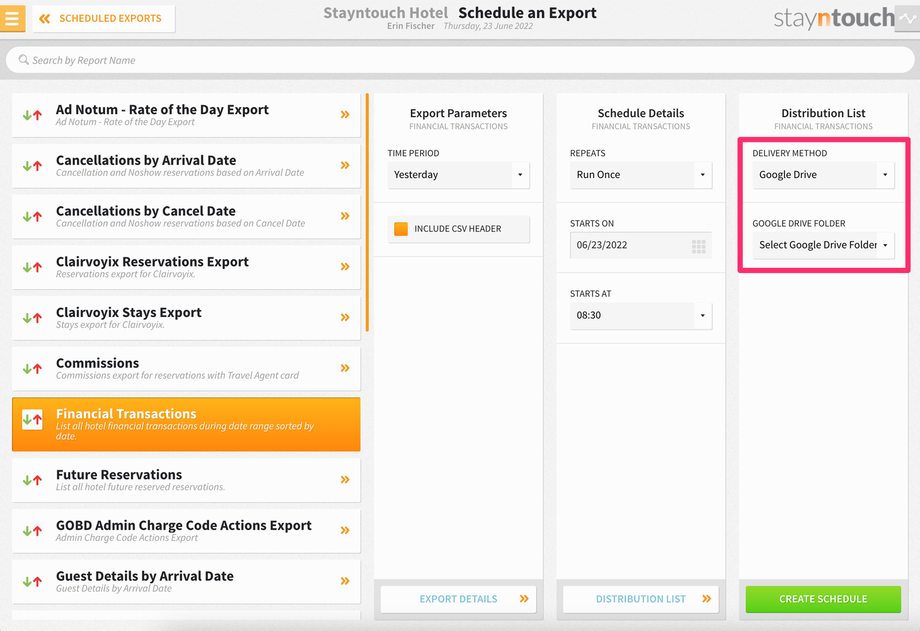Click the Distribution List button
Screen dimensions: 920x631
tap(641, 599)
